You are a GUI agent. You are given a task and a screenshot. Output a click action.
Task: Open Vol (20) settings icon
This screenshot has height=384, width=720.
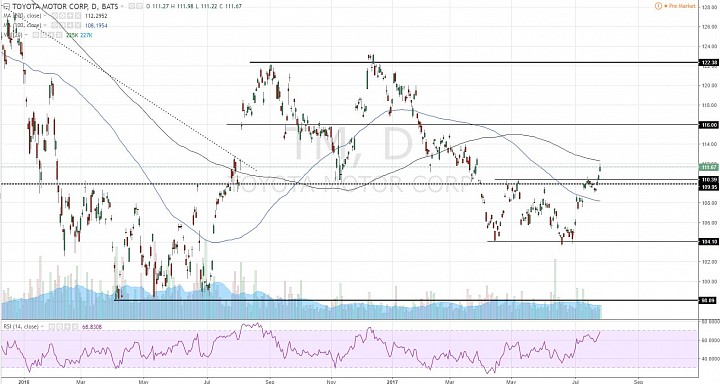[x=44, y=35]
